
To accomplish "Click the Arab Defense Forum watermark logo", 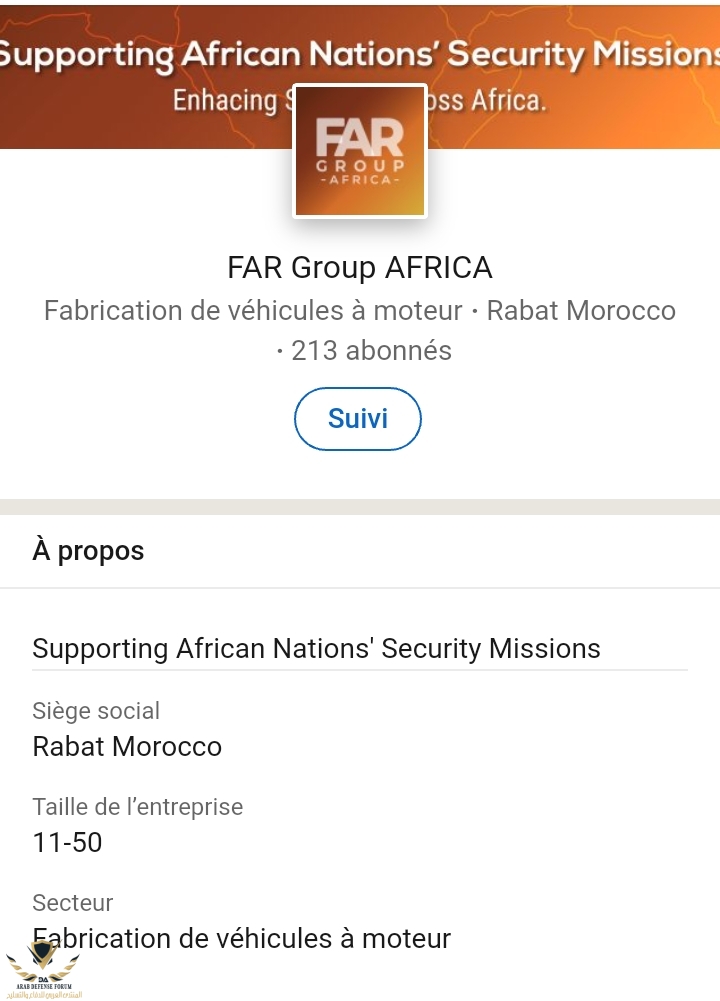I will (43, 972).
